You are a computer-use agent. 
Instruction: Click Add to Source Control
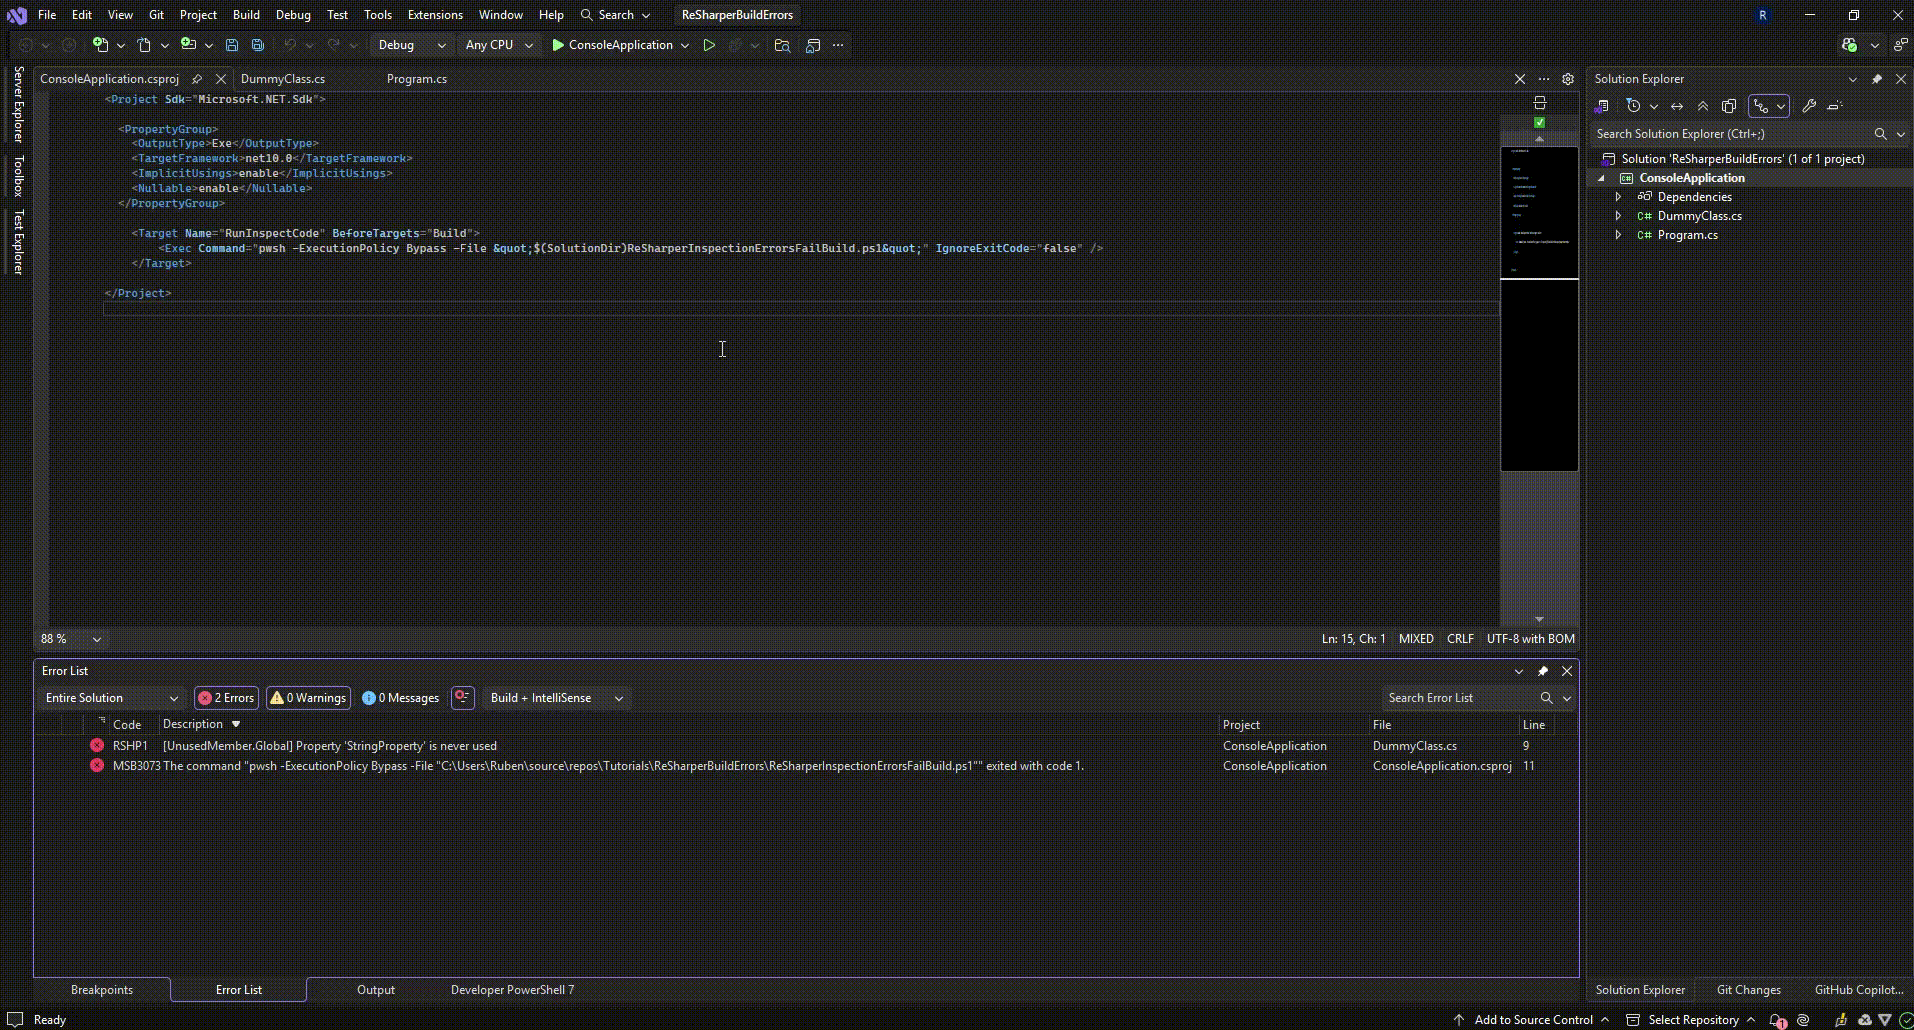[1533, 1020]
